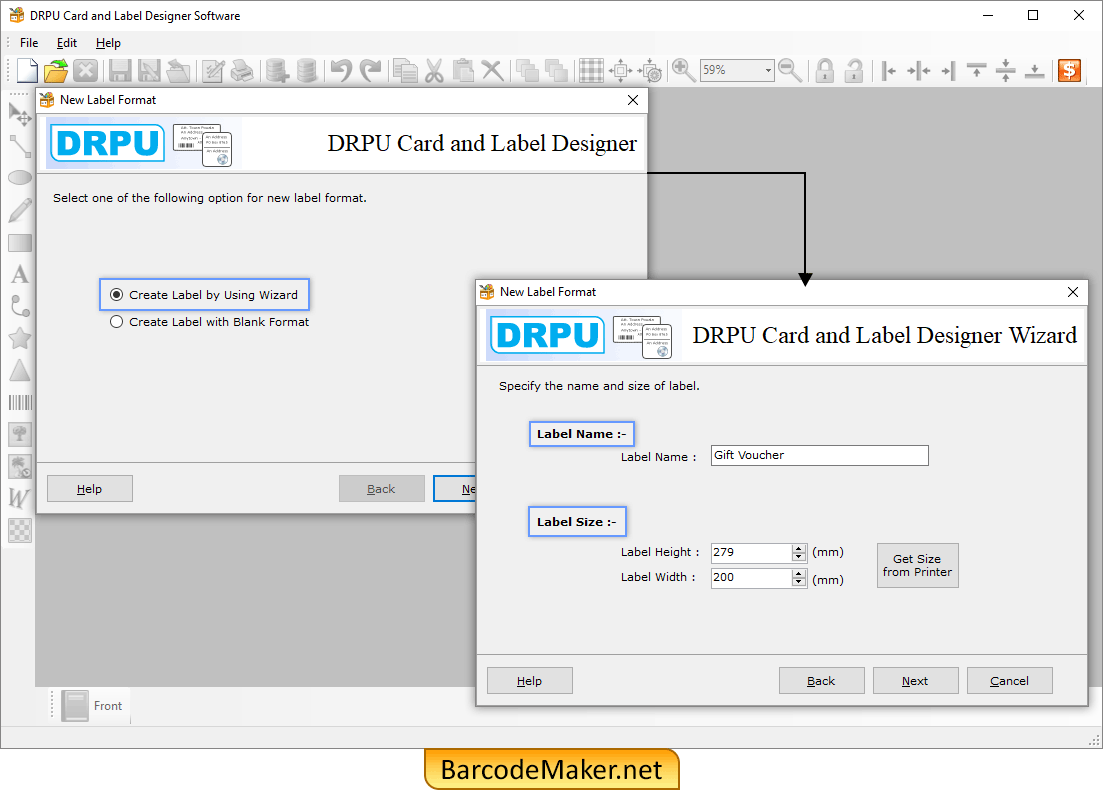
Task: Click Help in the rear New Label Format dialog
Action: coord(89,489)
